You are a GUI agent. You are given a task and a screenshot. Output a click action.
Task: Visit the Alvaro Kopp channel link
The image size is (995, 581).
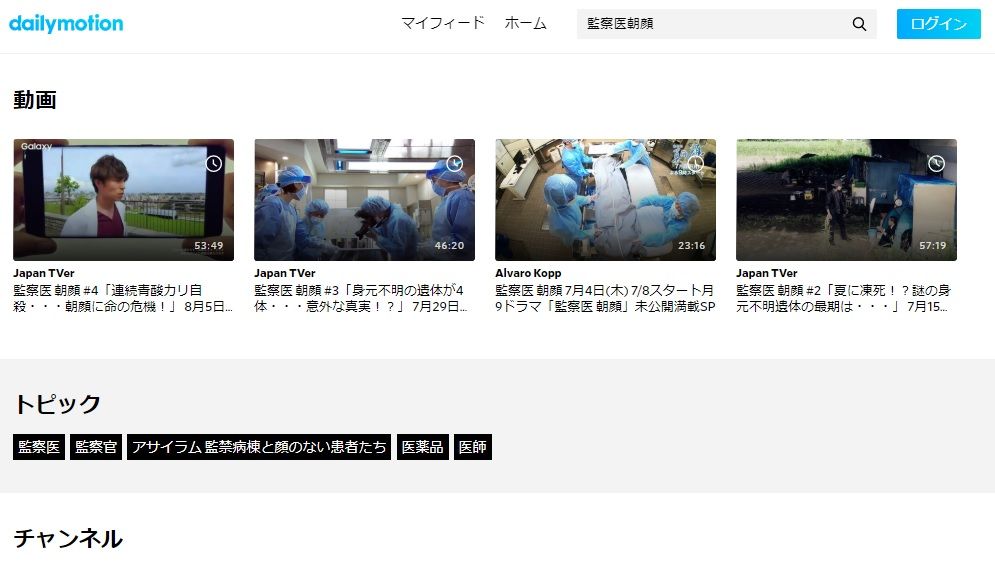[528, 273]
